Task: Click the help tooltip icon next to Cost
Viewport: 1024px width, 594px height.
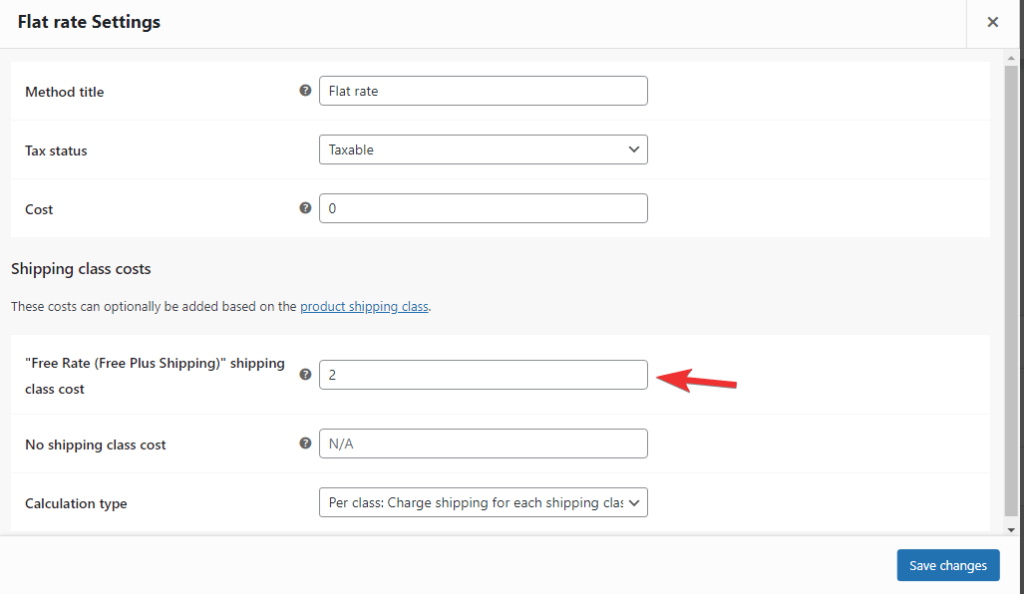Action: point(305,208)
